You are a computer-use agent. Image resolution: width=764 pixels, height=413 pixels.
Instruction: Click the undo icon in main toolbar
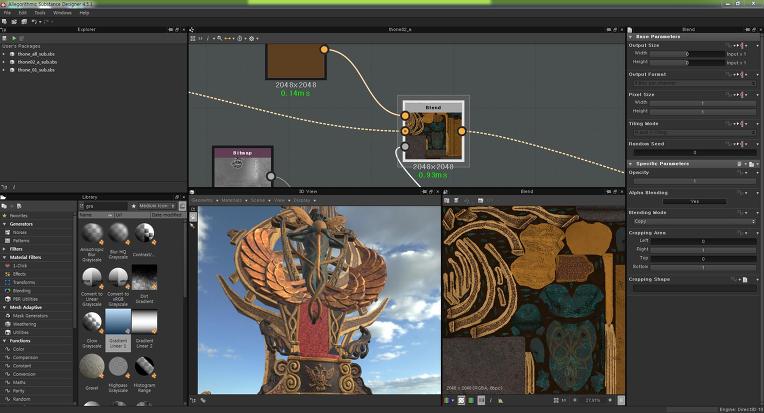(34, 21)
